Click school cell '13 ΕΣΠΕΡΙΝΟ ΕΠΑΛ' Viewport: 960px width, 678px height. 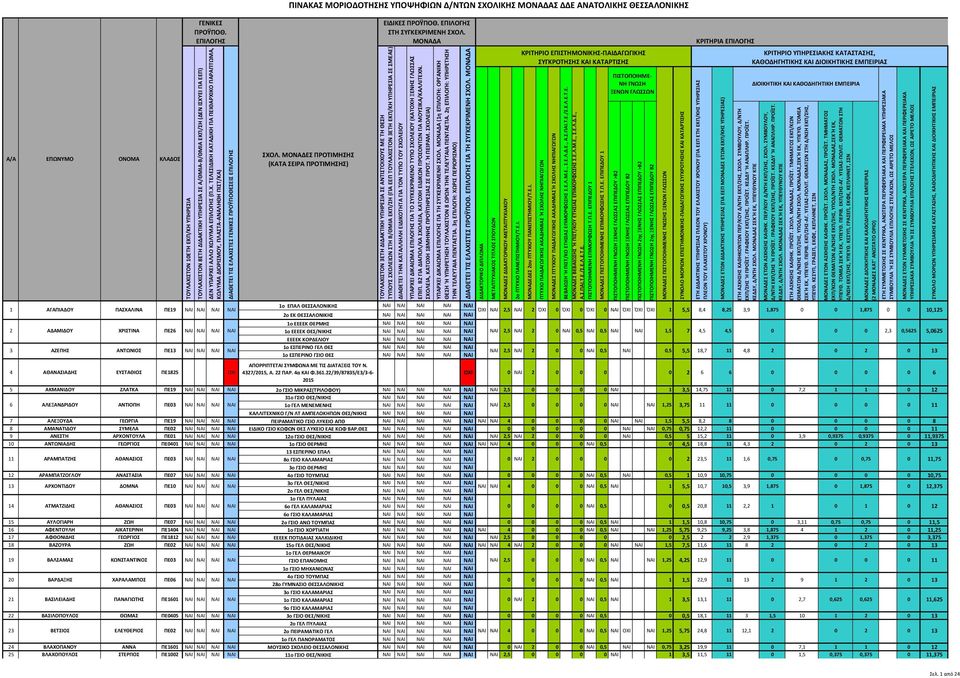(x=308, y=451)
